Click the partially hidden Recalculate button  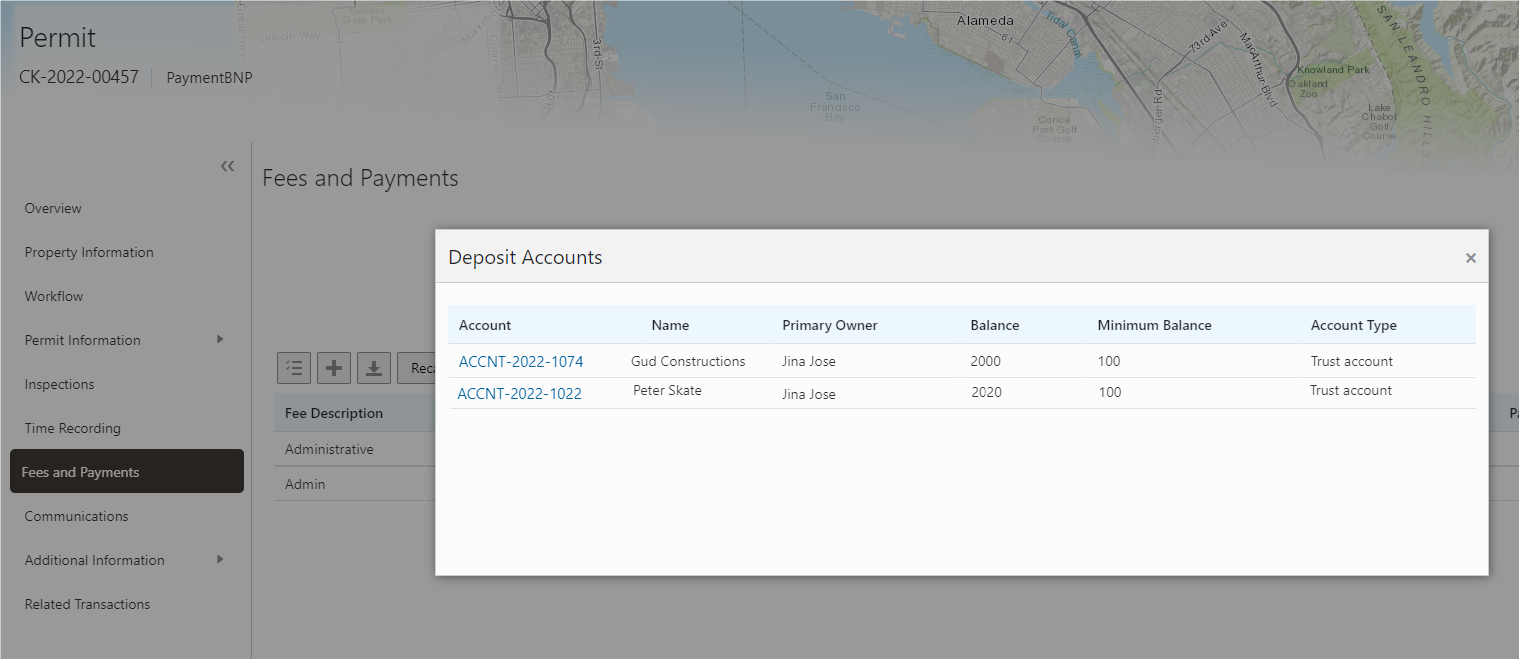[x=417, y=368]
